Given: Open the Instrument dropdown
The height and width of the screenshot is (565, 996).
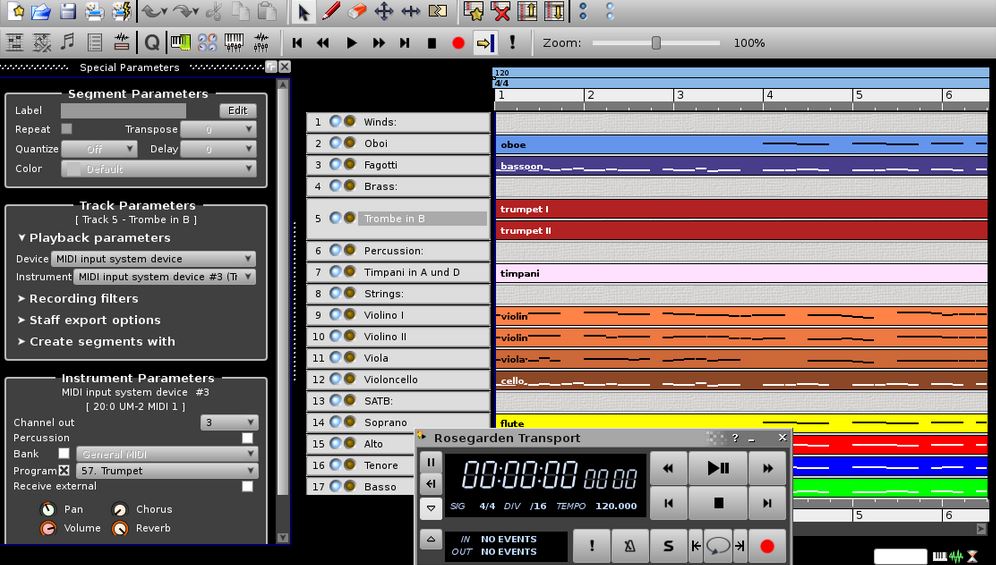Looking at the screenshot, I should [x=165, y=276].
